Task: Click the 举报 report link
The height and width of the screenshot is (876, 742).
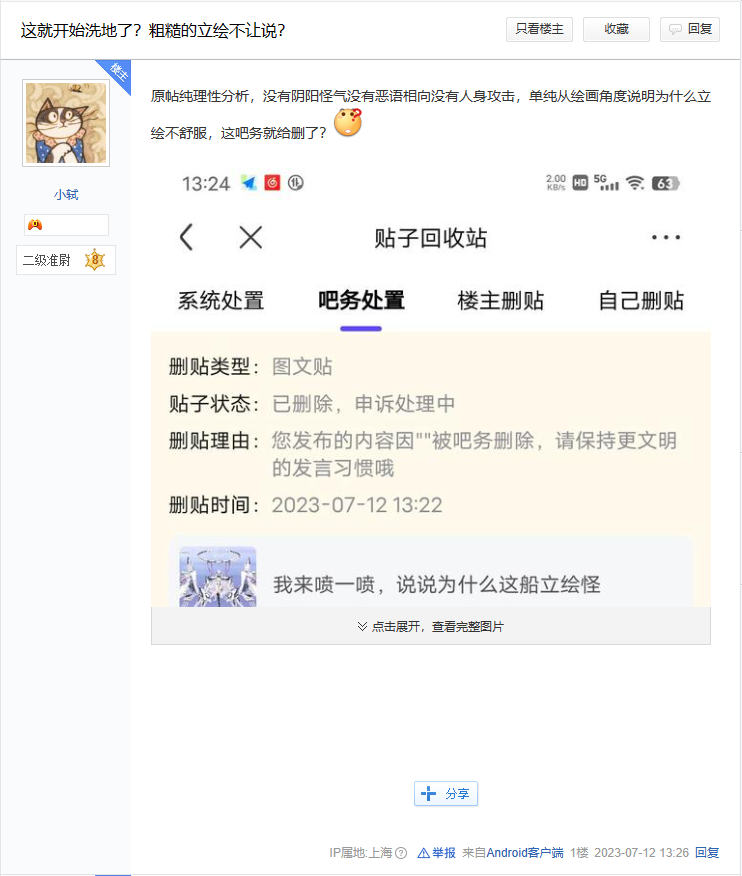Action: [437, 853]
